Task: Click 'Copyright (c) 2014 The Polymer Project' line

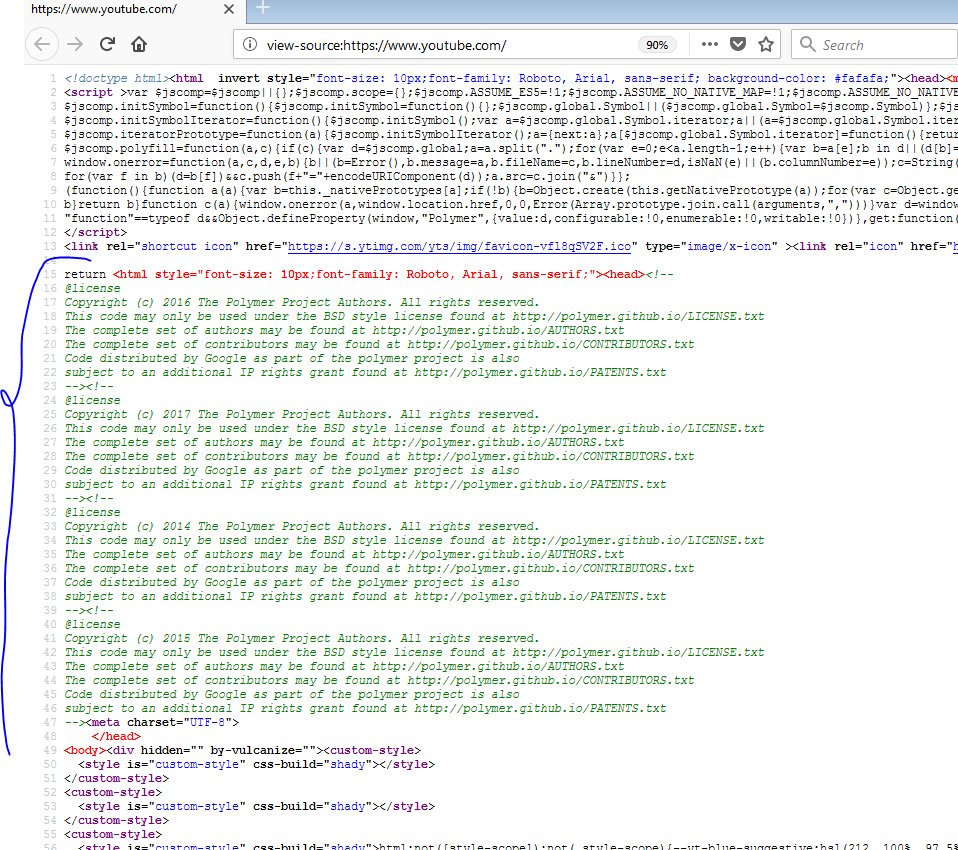Action: click(x=302, y=526)
